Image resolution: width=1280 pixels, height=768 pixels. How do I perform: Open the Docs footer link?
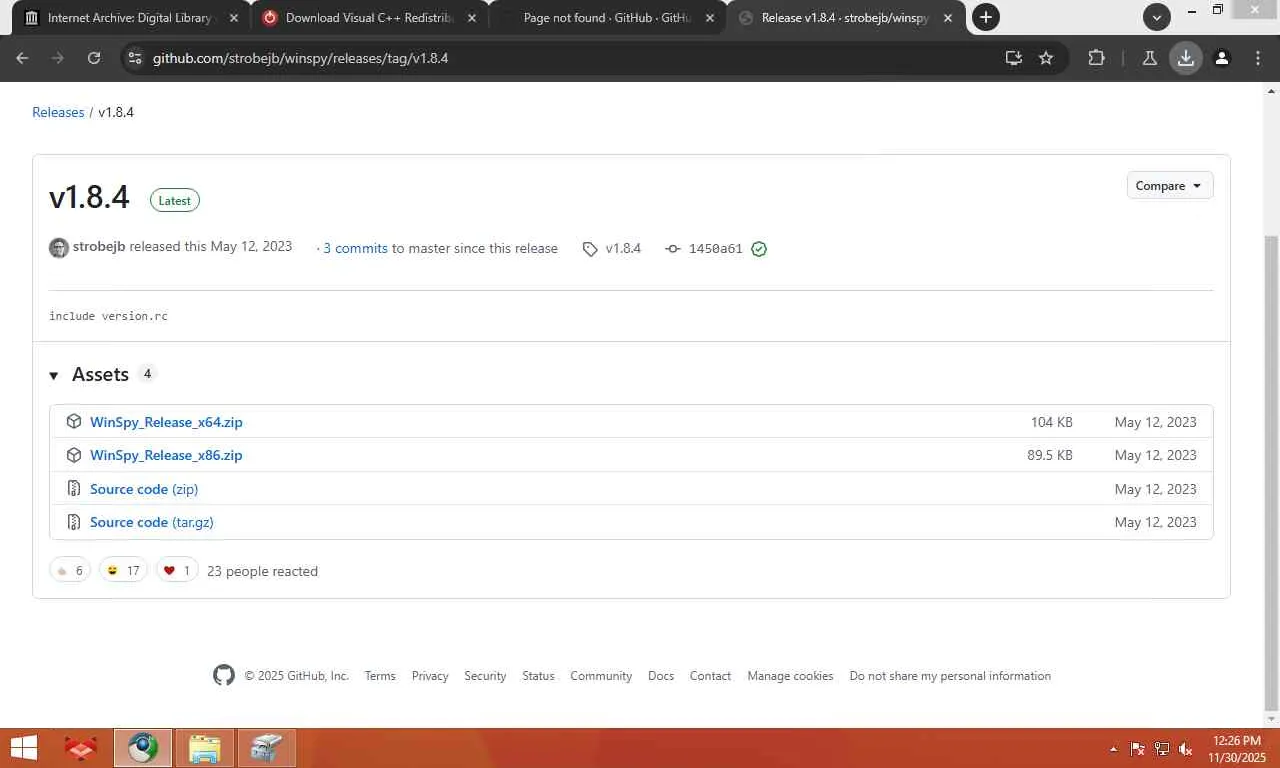[661, 676]
